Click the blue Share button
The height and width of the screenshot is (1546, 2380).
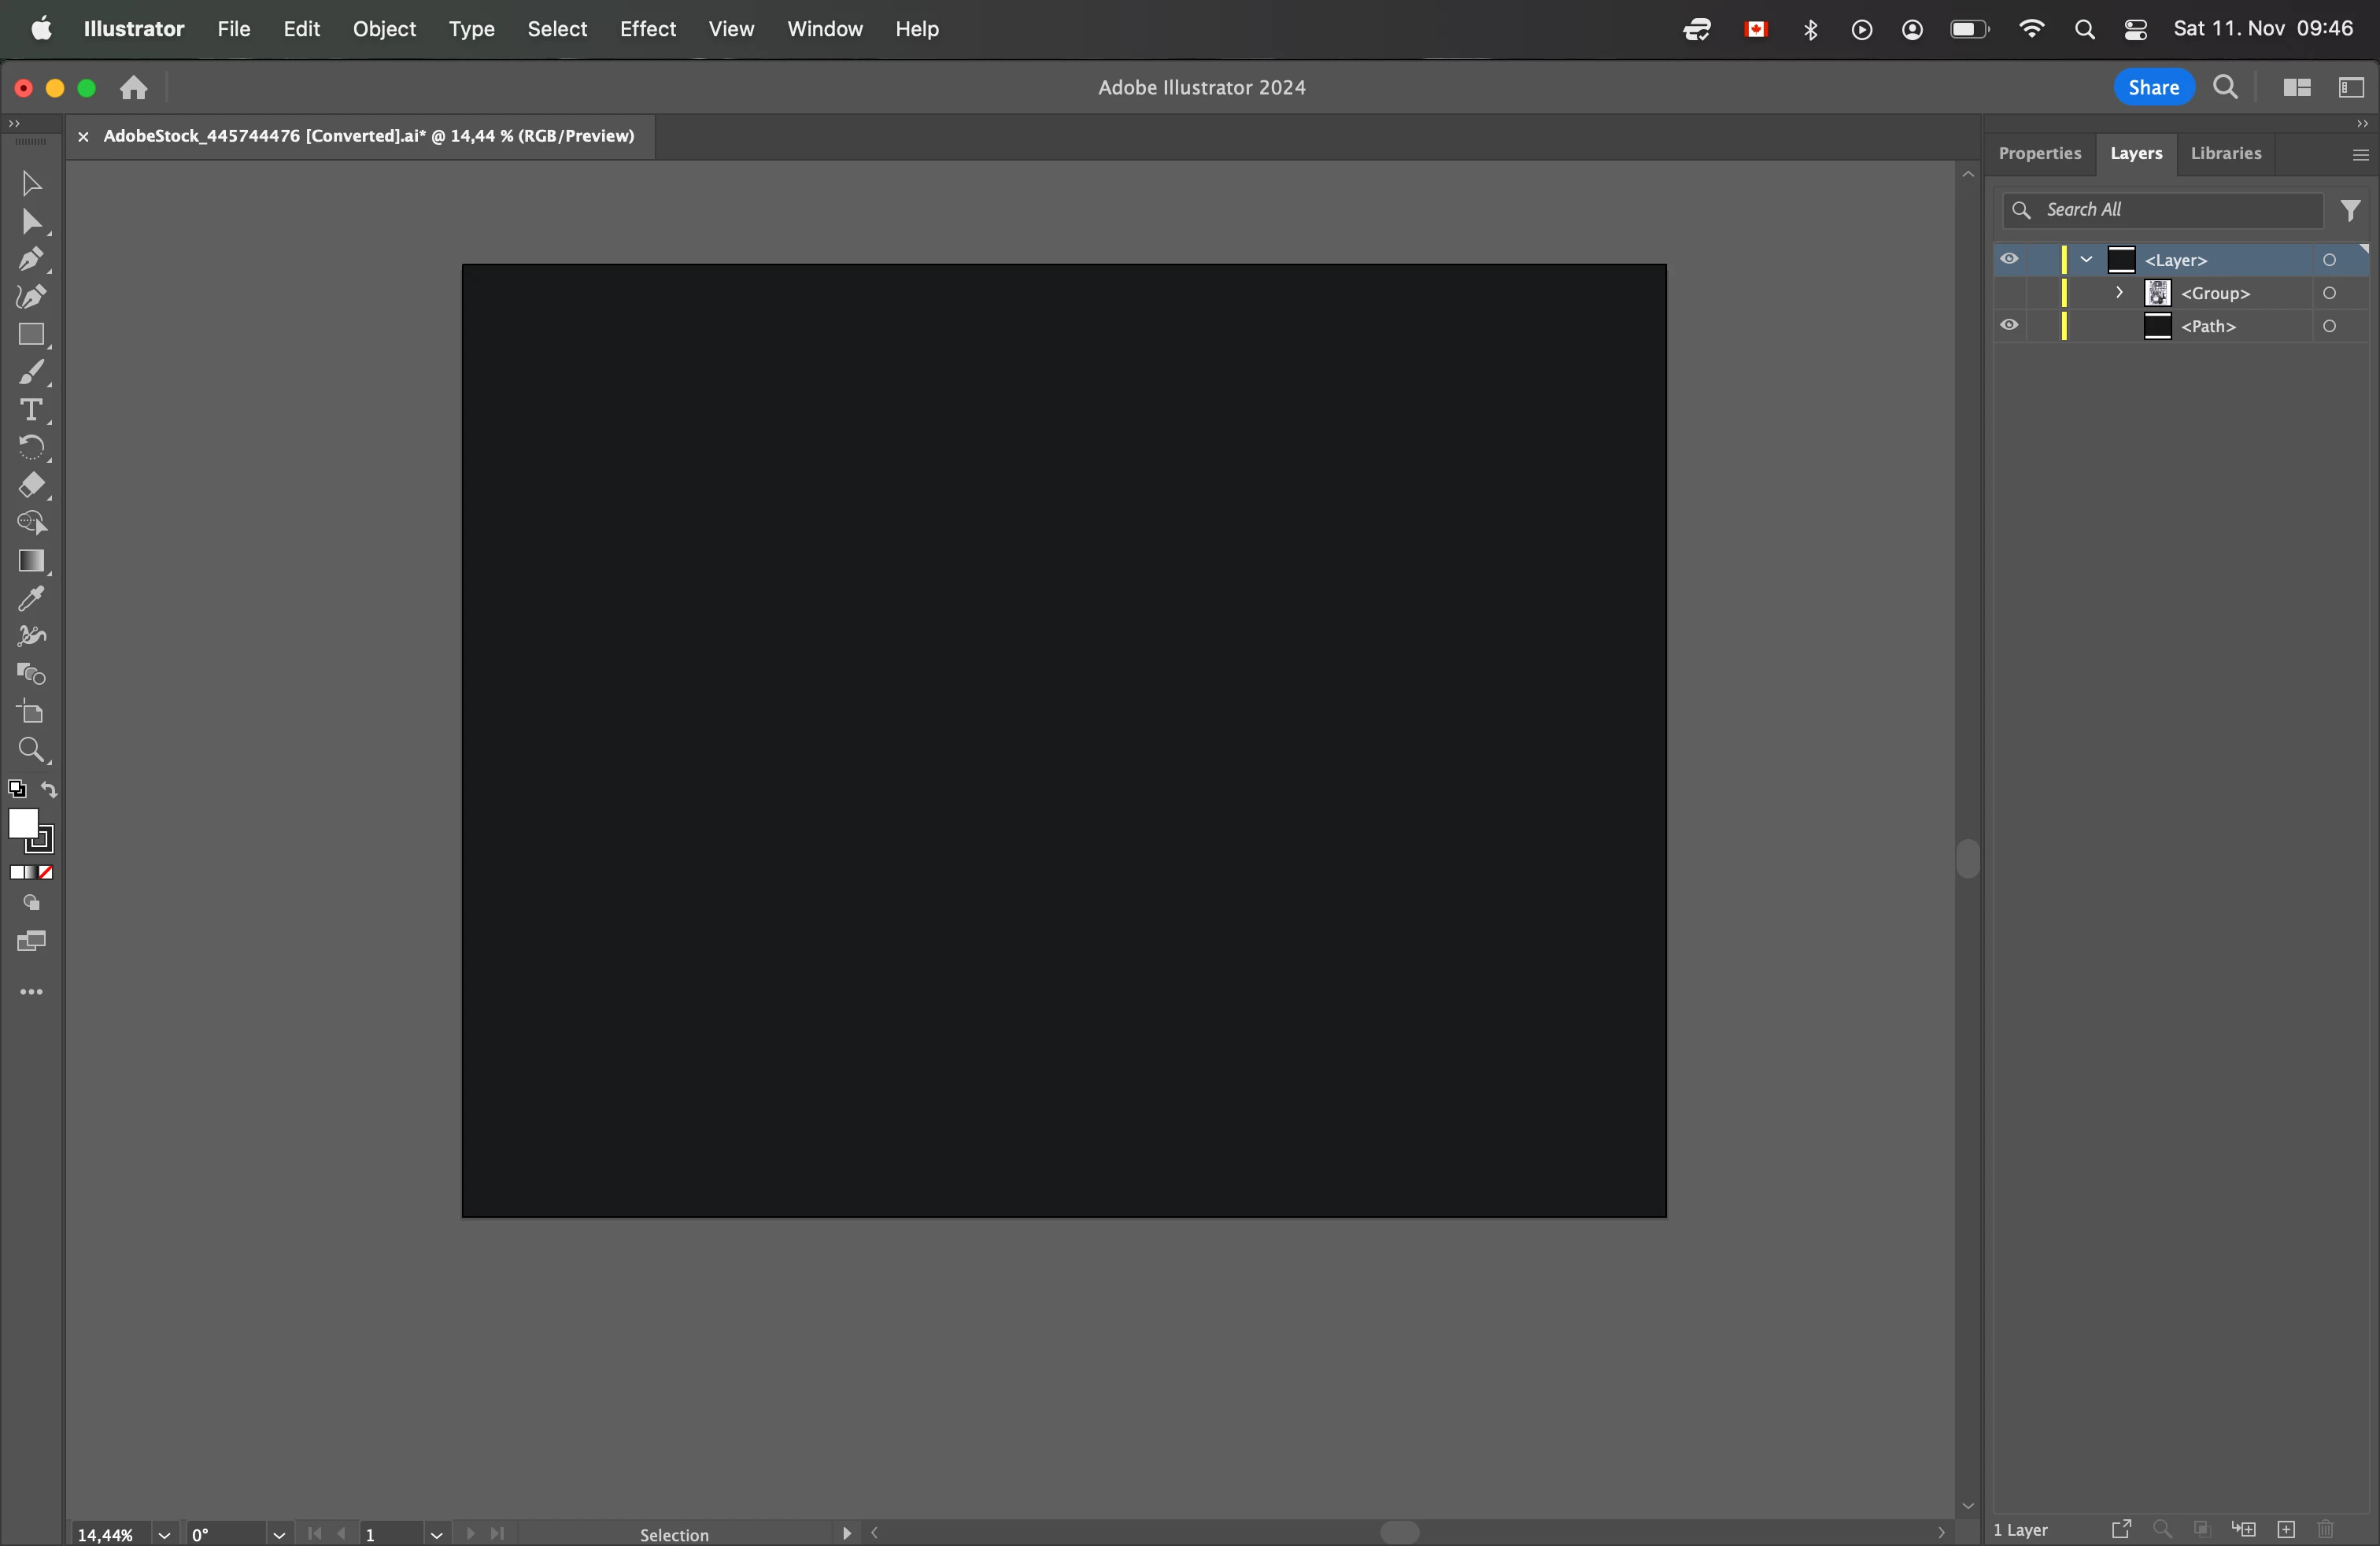(x=2153, y=88)
